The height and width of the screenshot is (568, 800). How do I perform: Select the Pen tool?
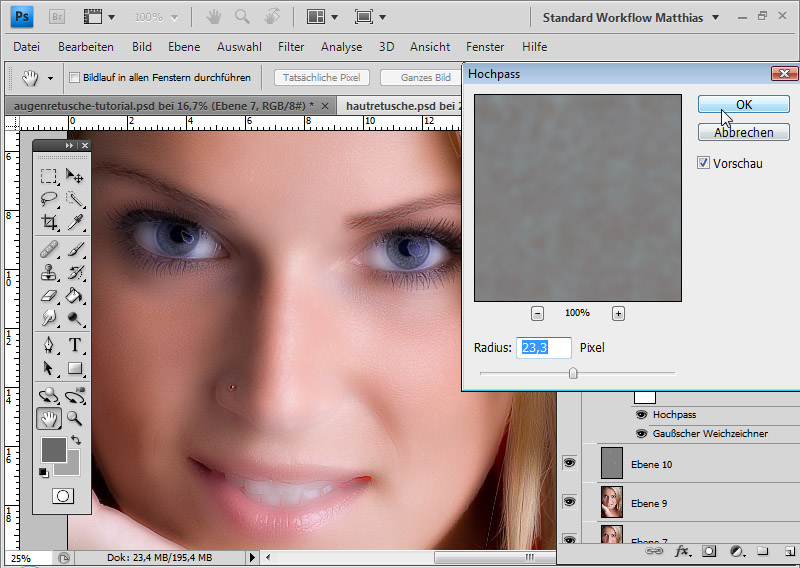[48, 345]
